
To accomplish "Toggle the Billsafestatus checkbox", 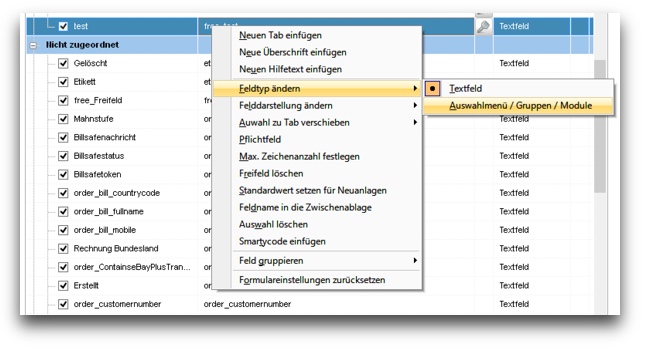I will 63,156.
